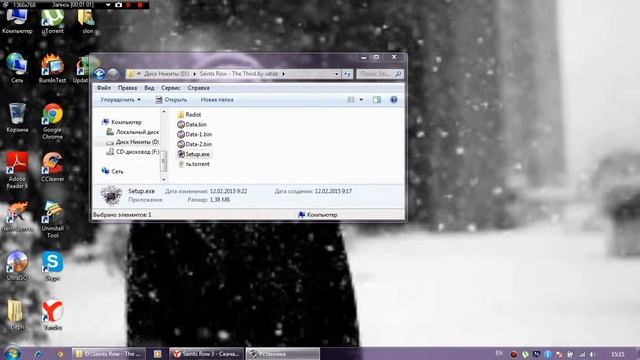
Task: Open the Корзина recycle bin
Action: tap(17, 118)
